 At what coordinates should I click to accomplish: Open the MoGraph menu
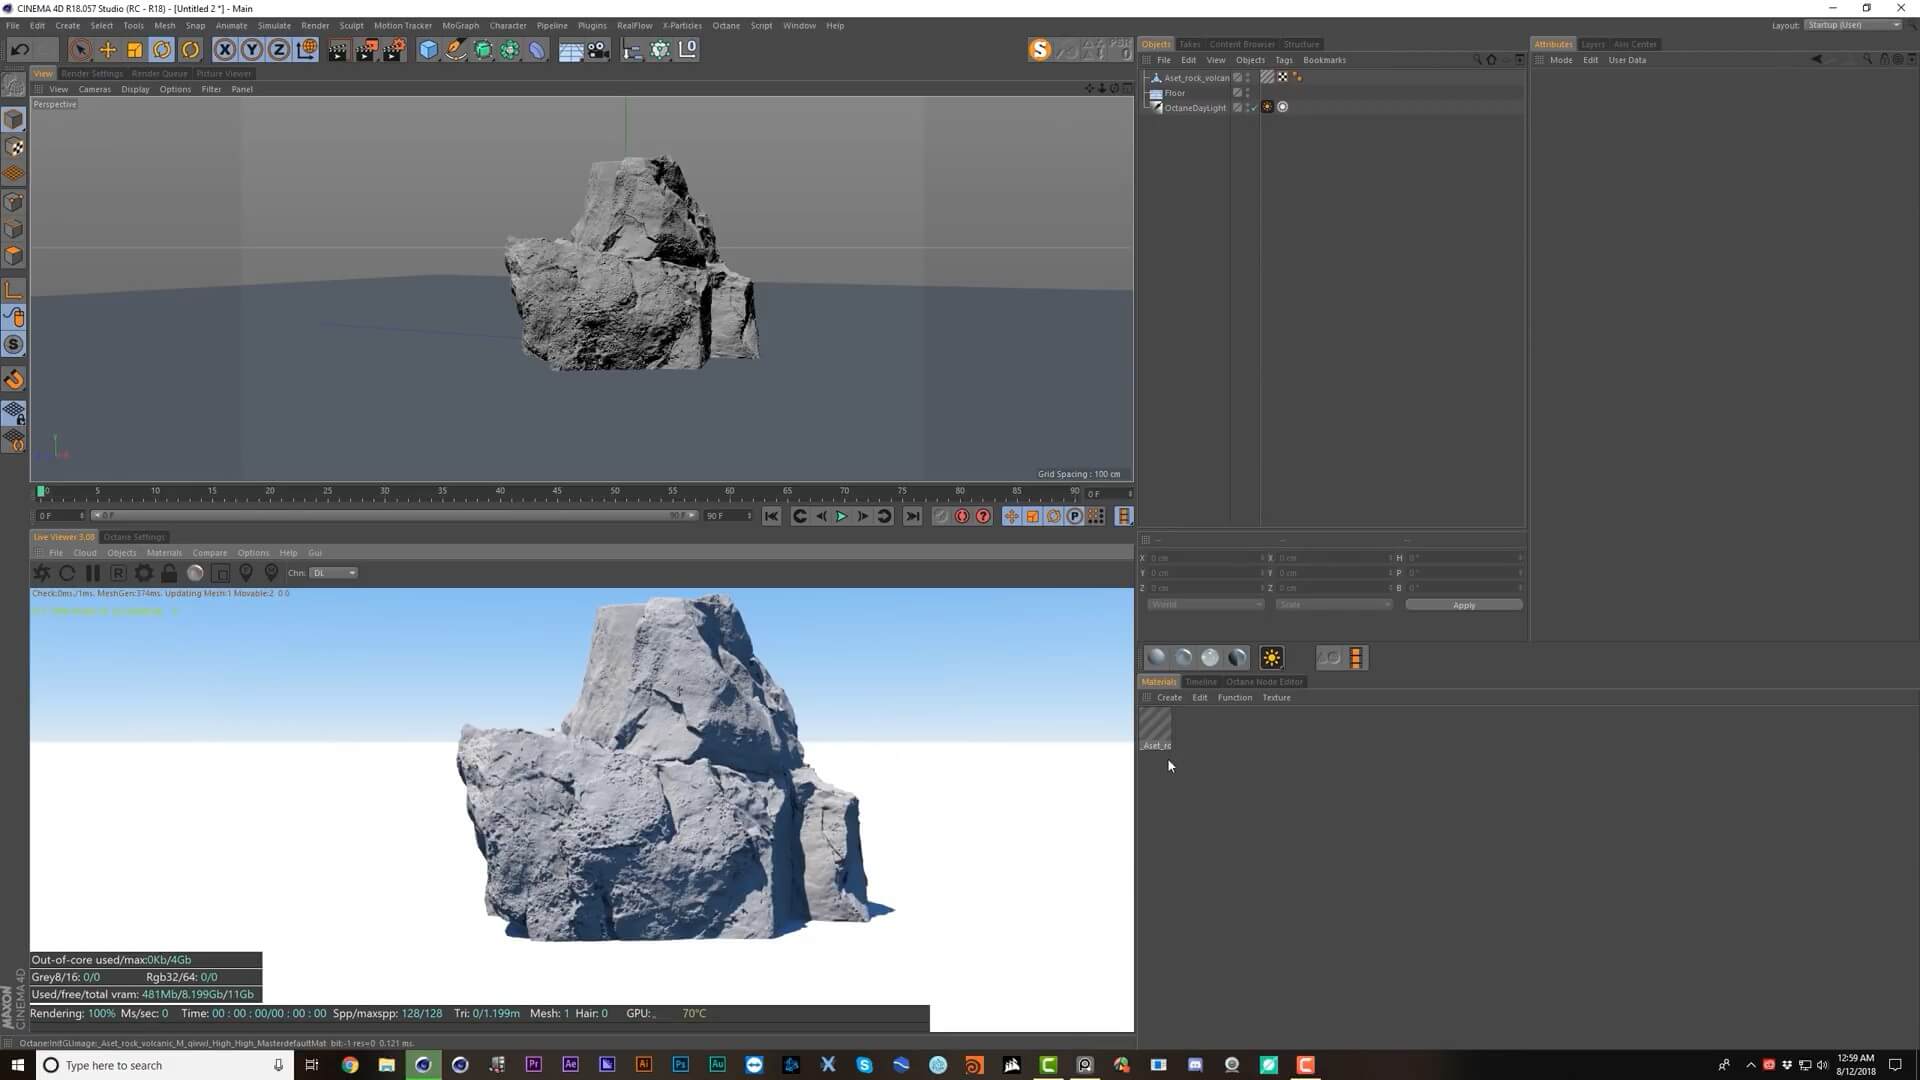(x=460, y=26)
